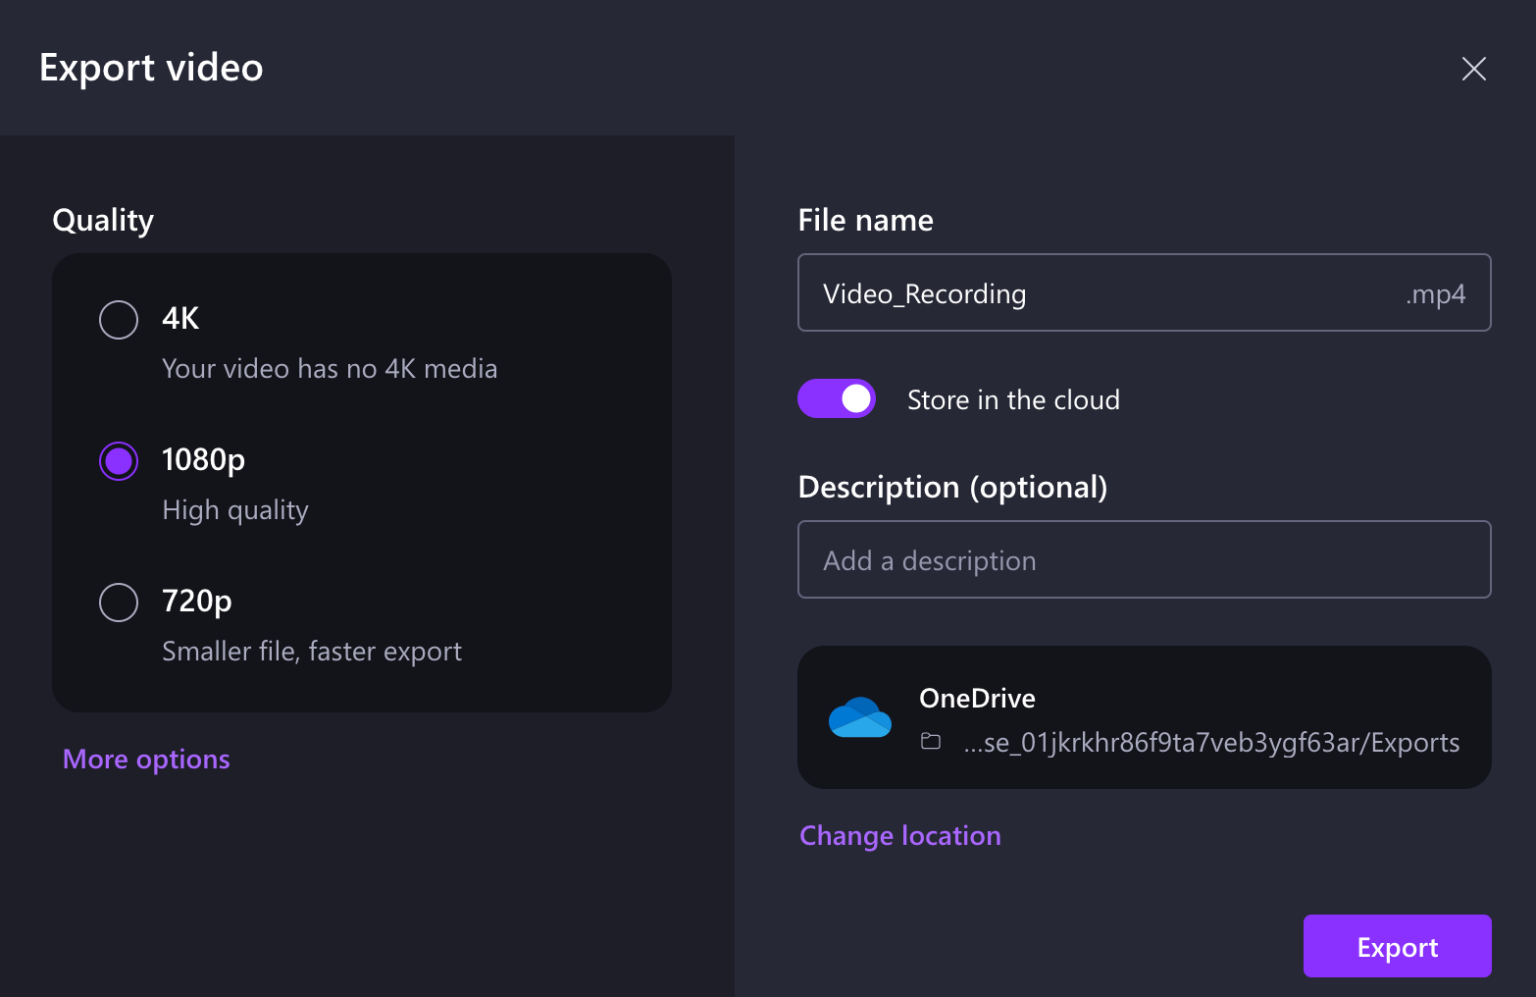Image resolution: width=1536 pixels, height=997 pixels.
Task: Focus the Add a description field
Action: [x=1144, y=560]
